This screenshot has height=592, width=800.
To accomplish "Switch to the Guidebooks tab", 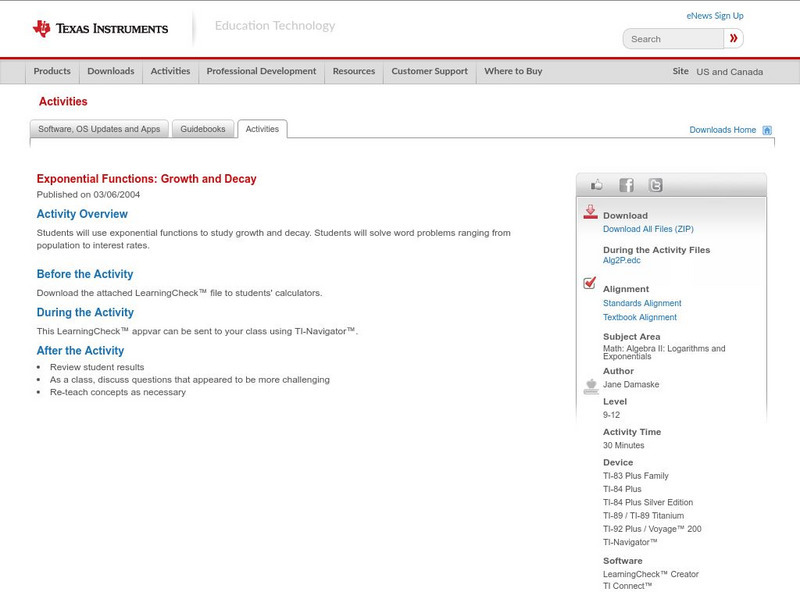I will (204, 129).
